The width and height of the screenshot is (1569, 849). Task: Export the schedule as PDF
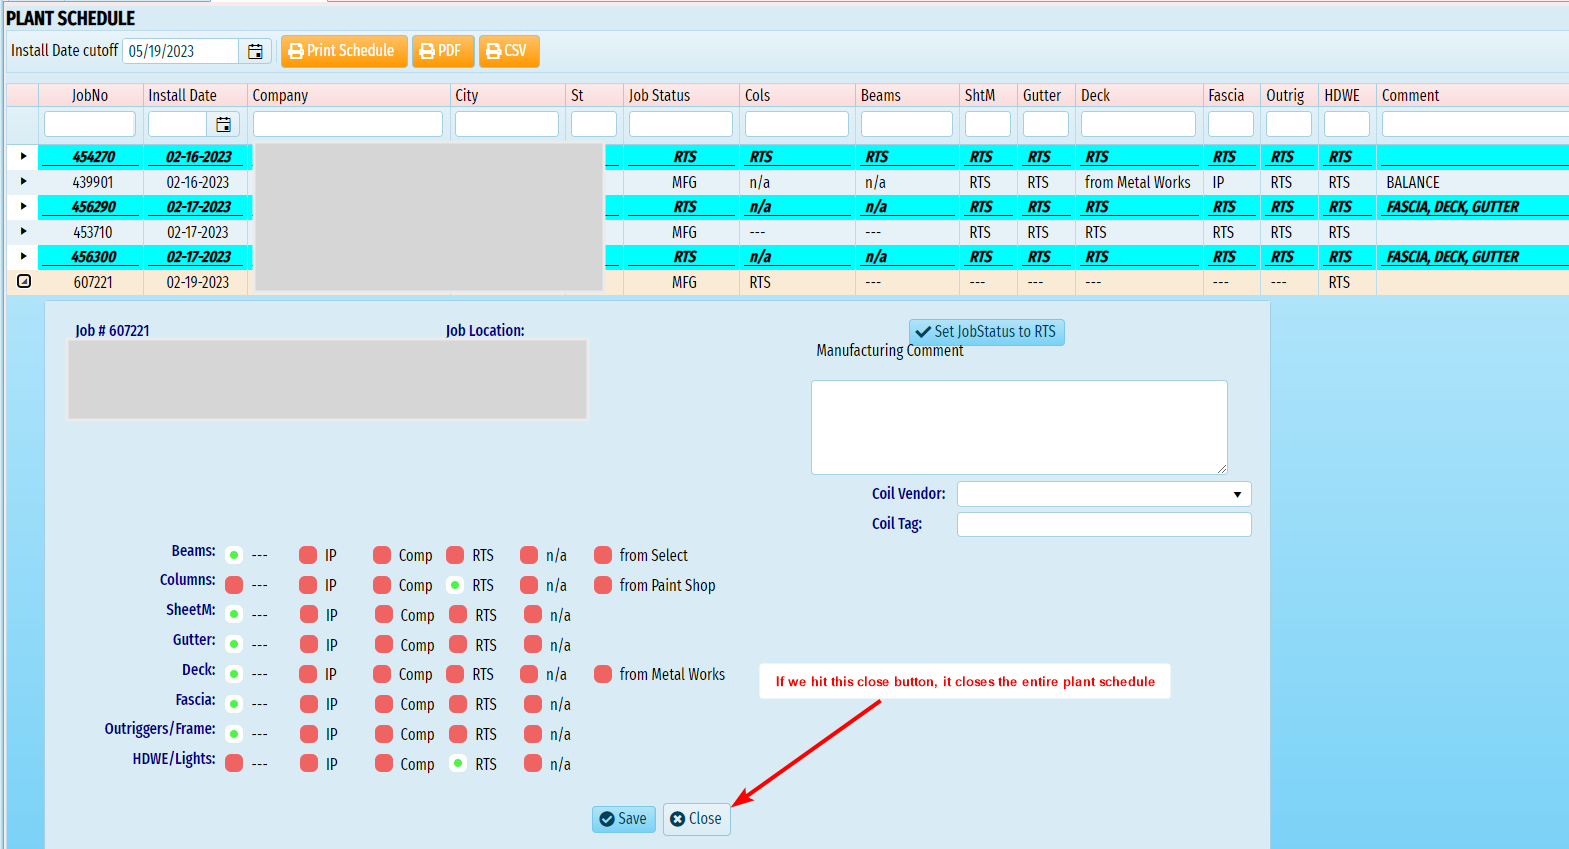(x=443, y=51)
